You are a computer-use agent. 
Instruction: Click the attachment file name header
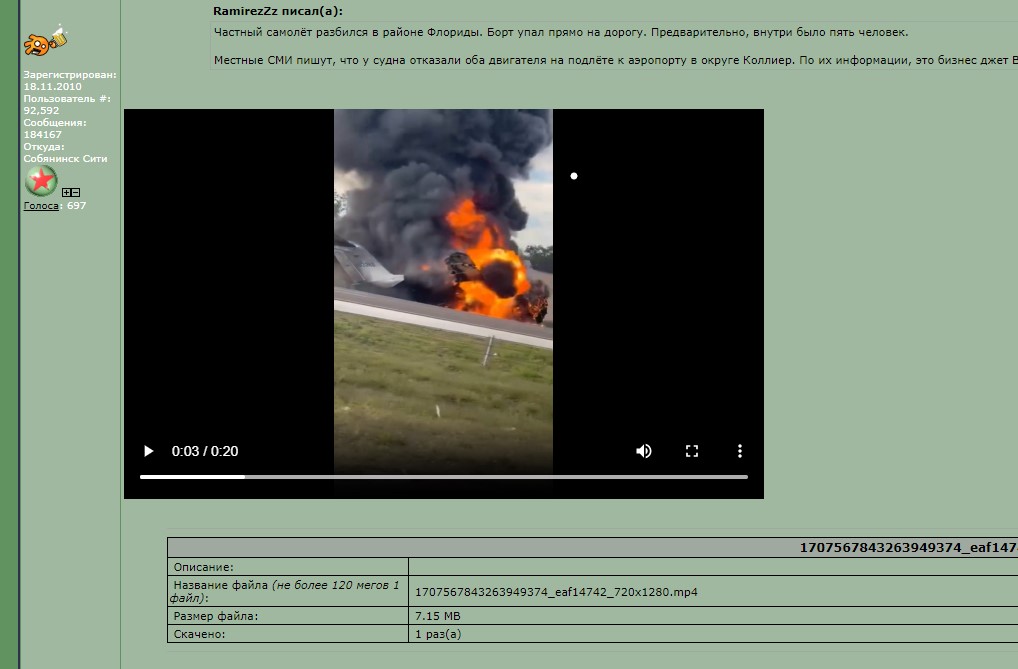(x=908, y=548)
